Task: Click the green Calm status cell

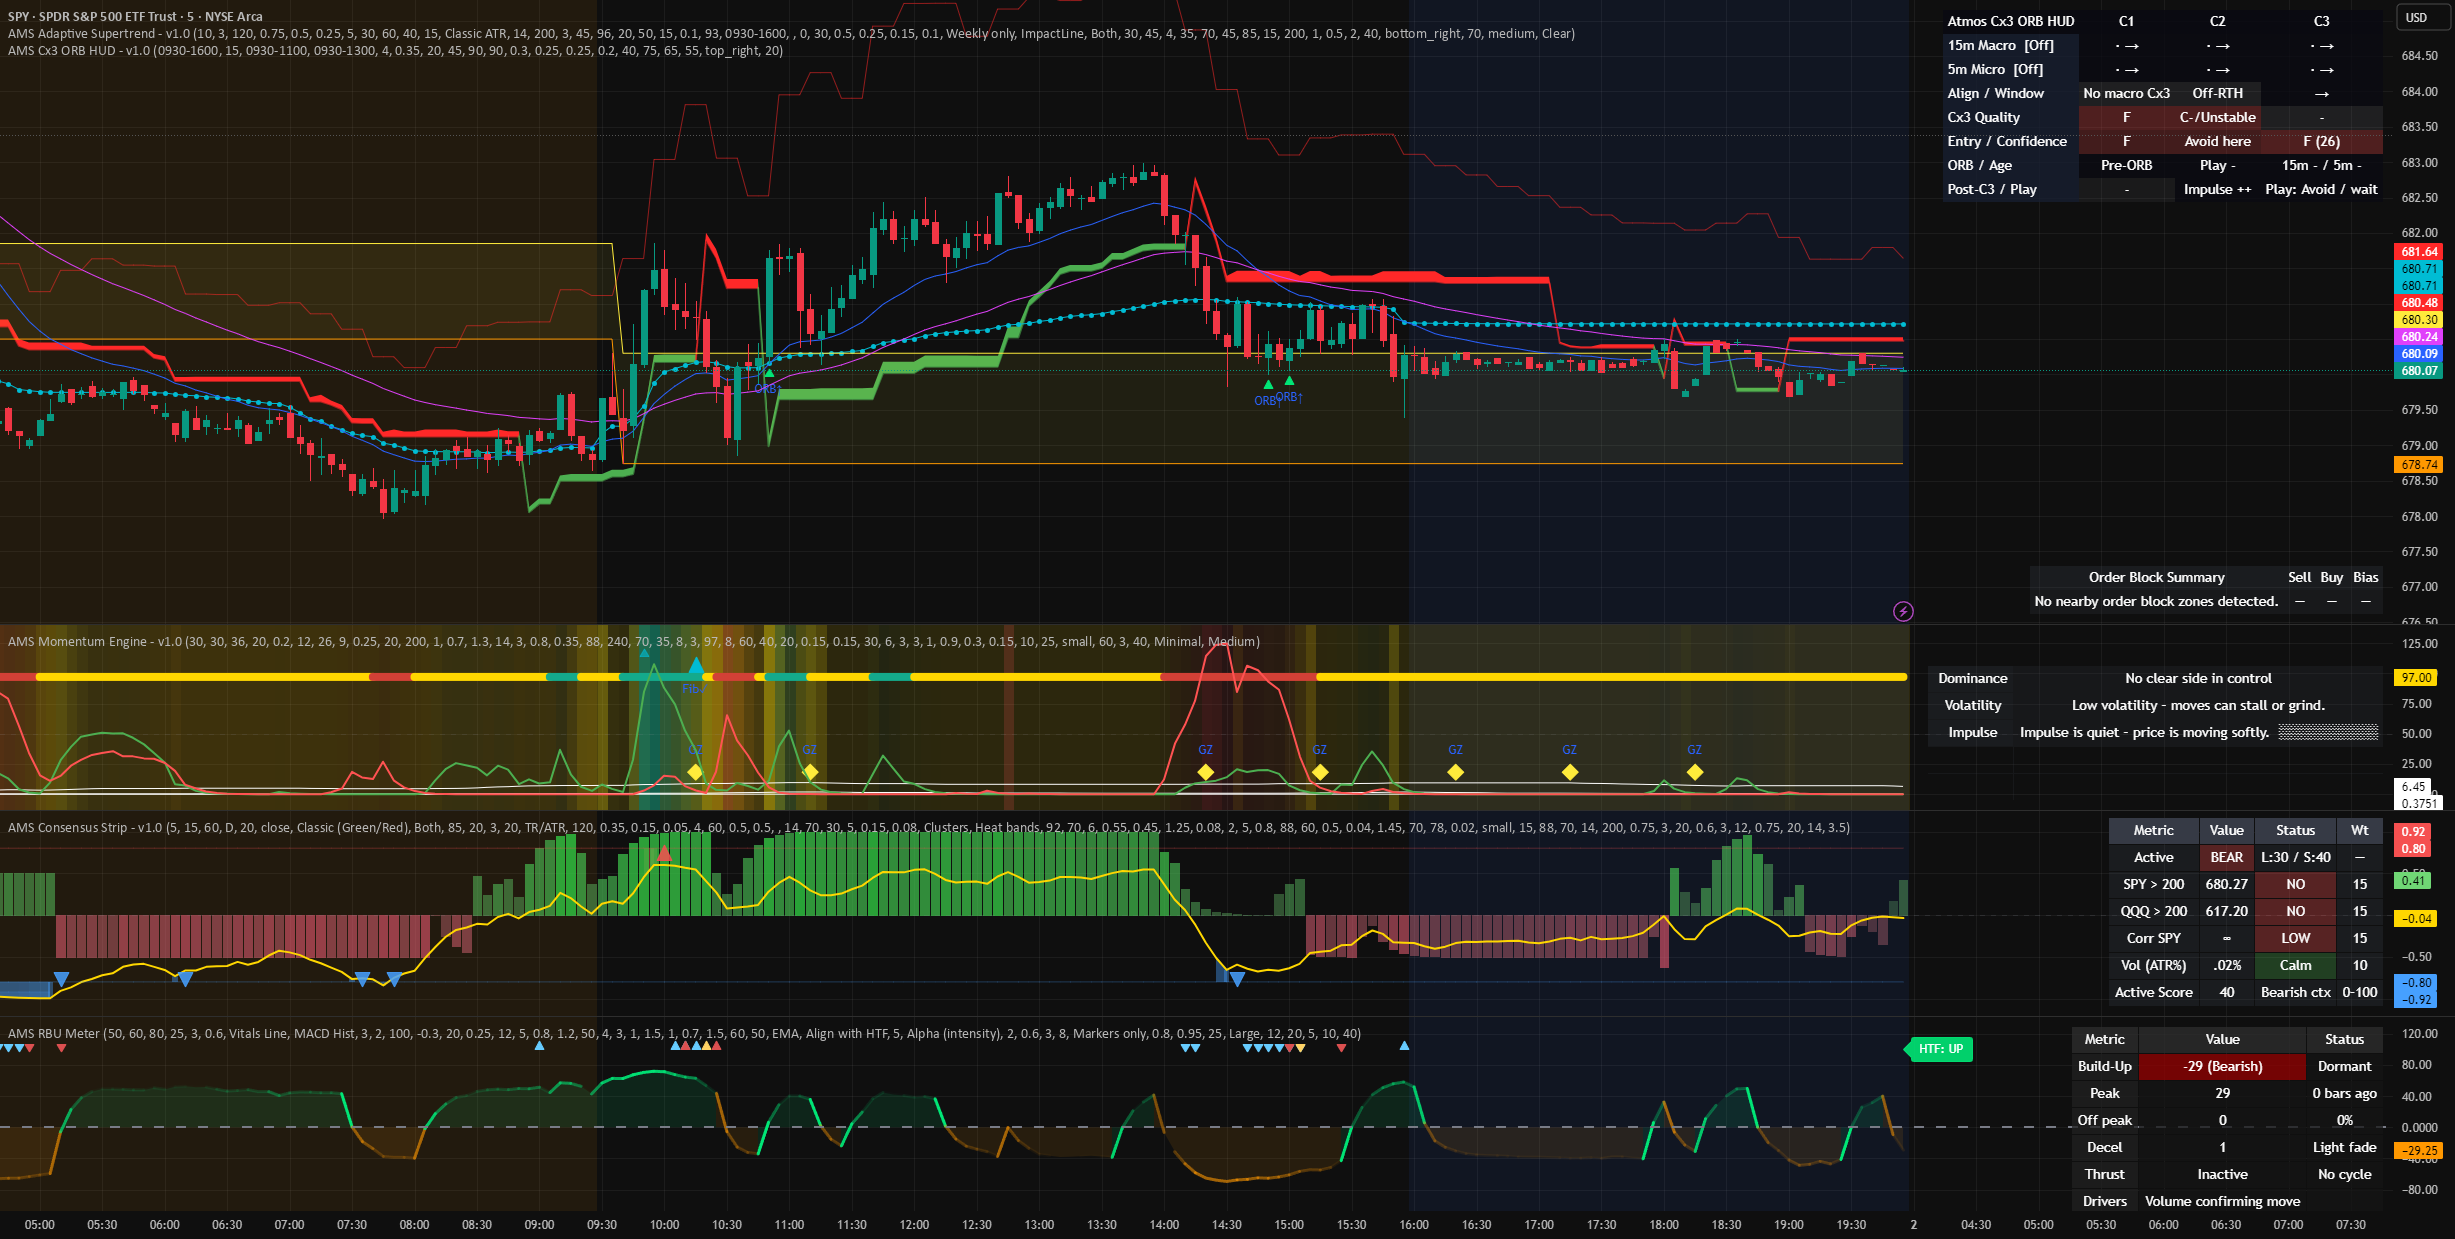Action: click(2295, 965)
